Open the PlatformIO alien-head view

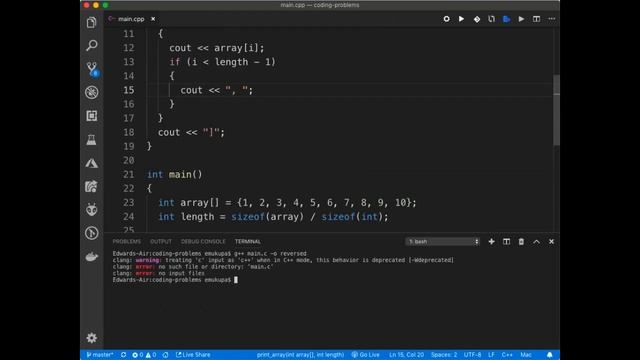[91, 210]
